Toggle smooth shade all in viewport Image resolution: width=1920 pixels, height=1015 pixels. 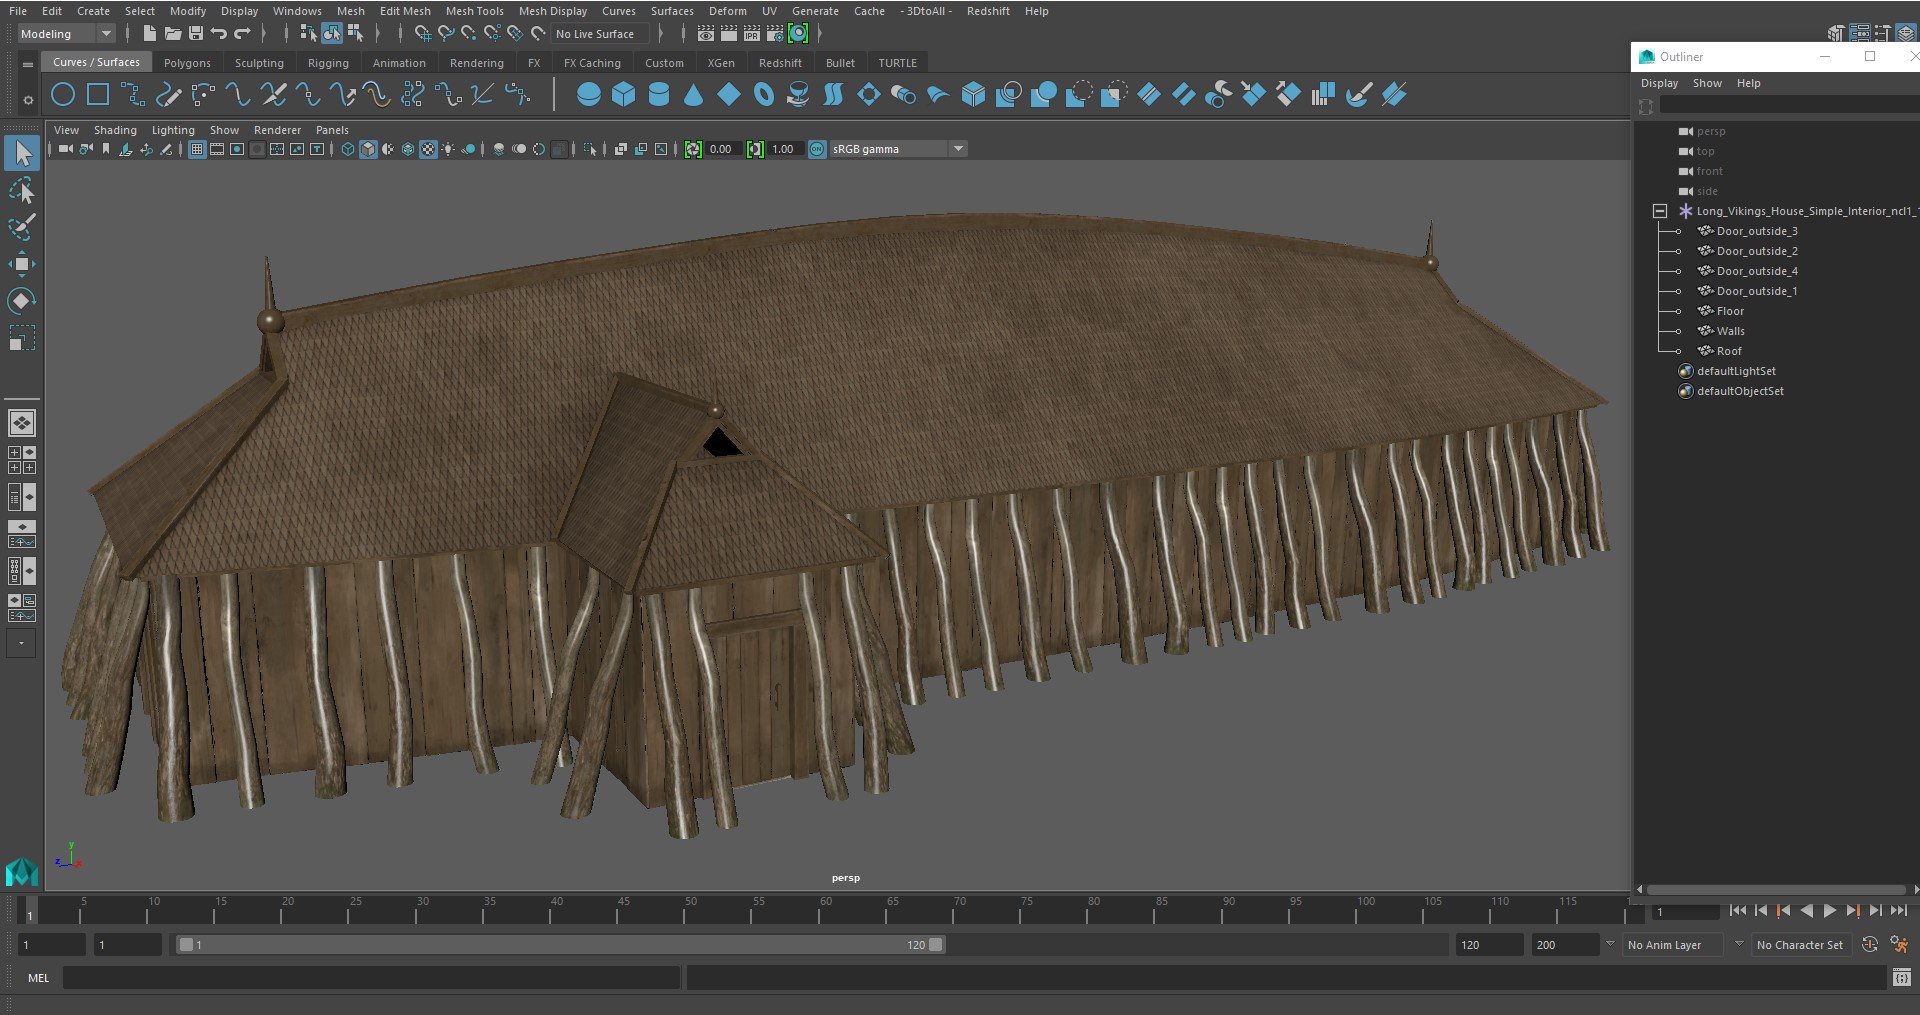(368, 149)
